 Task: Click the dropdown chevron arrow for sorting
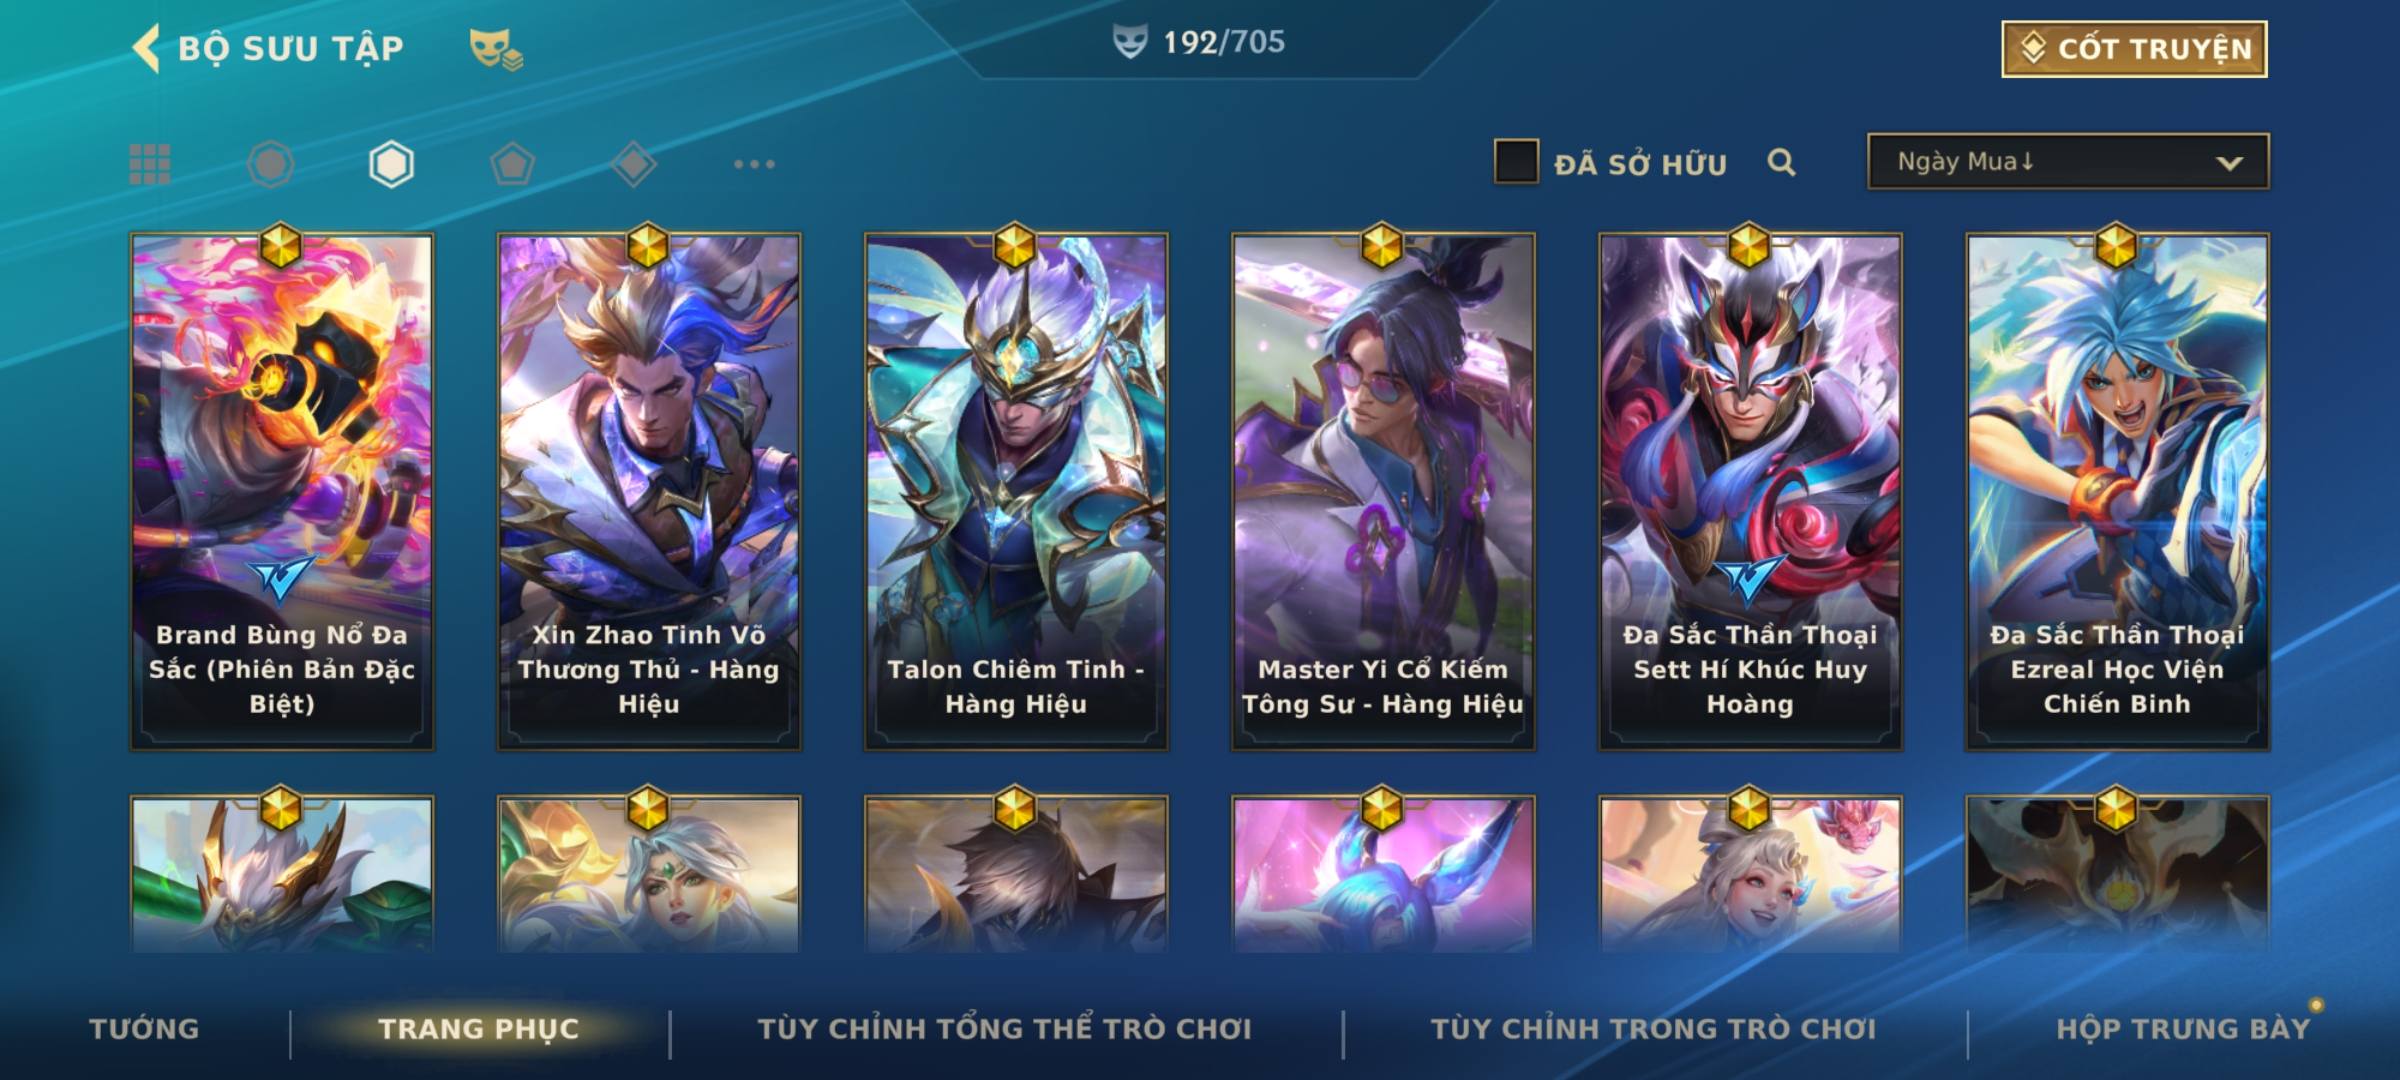tap(2229, 163)
